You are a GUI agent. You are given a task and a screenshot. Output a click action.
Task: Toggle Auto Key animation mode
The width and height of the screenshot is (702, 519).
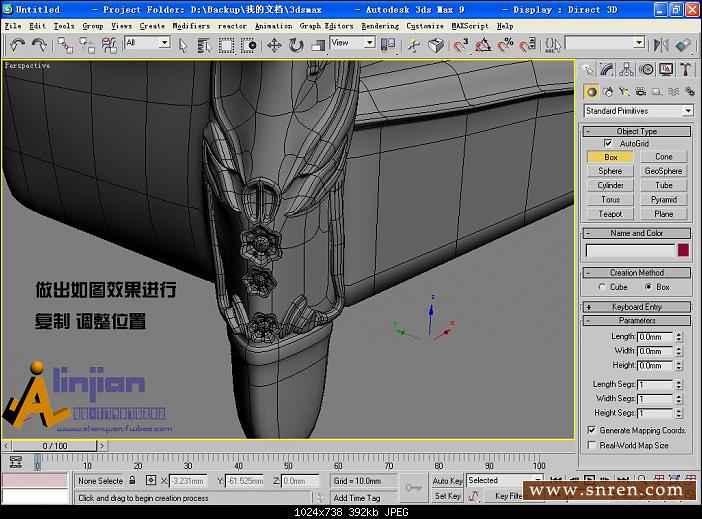pos(447,480)
